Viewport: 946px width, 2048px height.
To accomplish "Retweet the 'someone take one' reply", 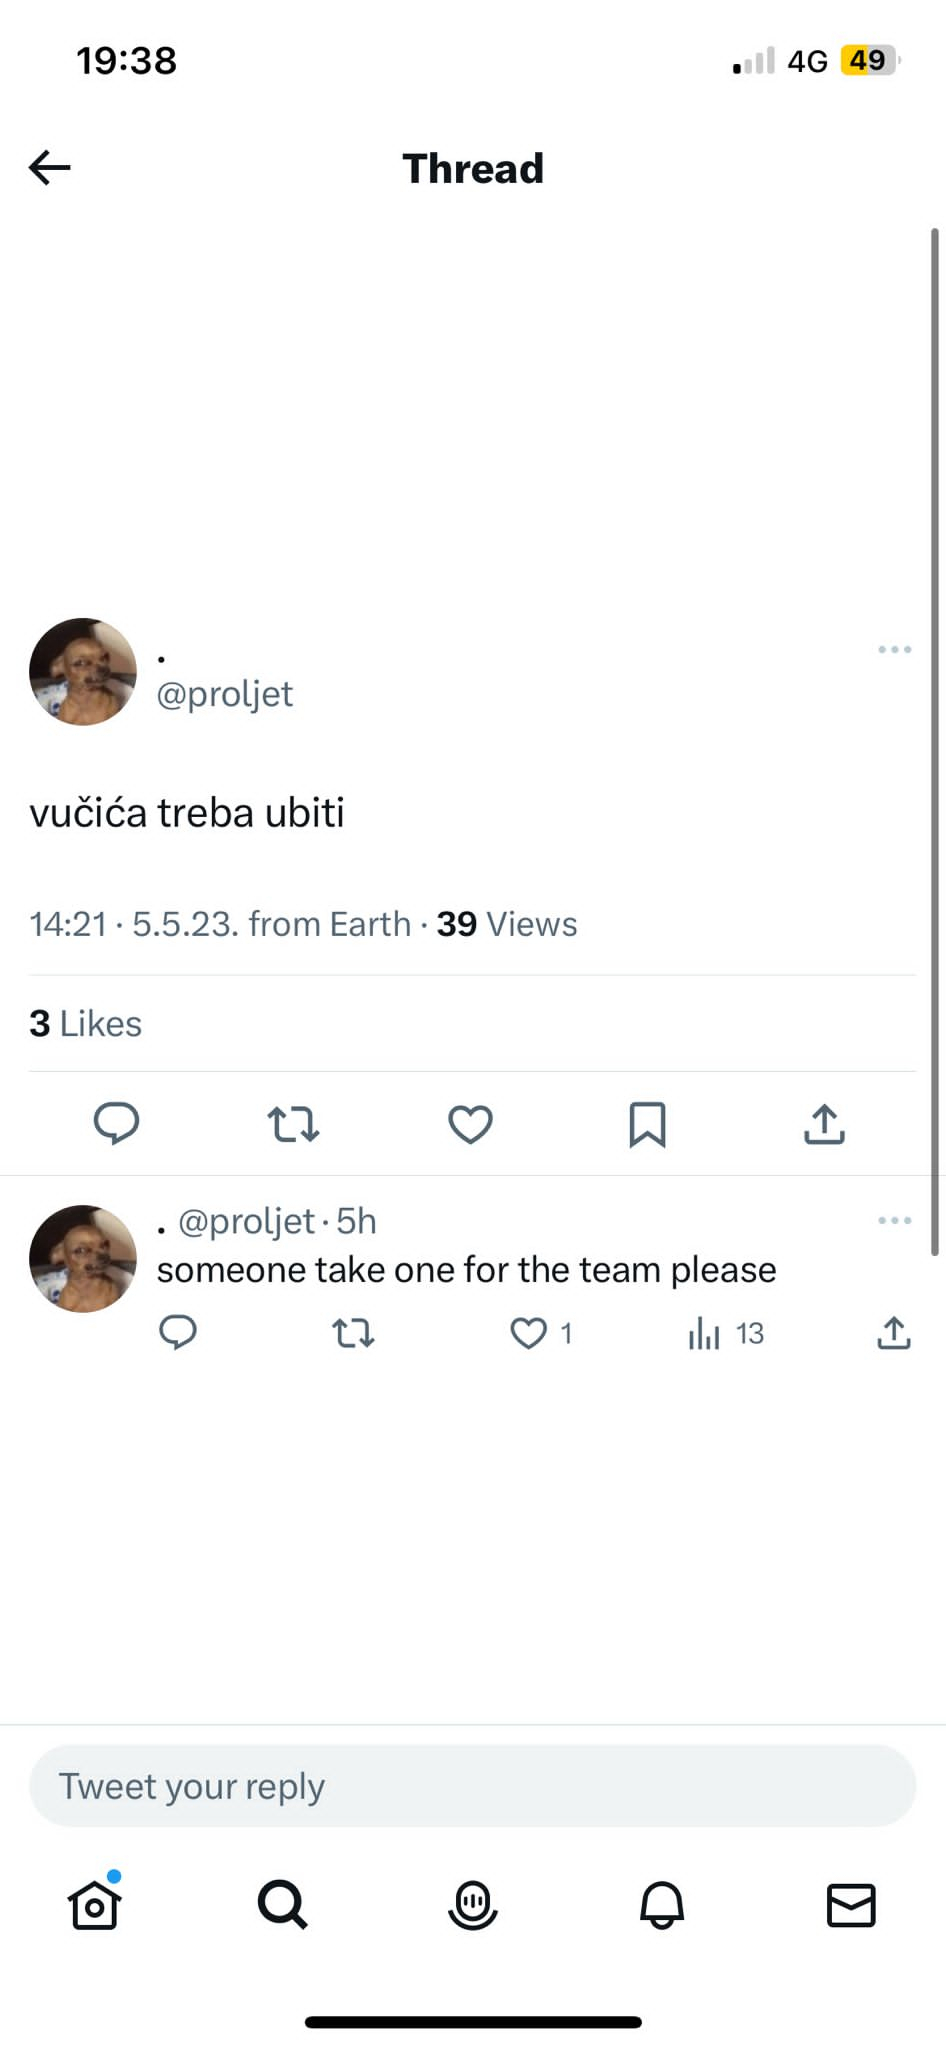I will click(x=353, y=1333).
